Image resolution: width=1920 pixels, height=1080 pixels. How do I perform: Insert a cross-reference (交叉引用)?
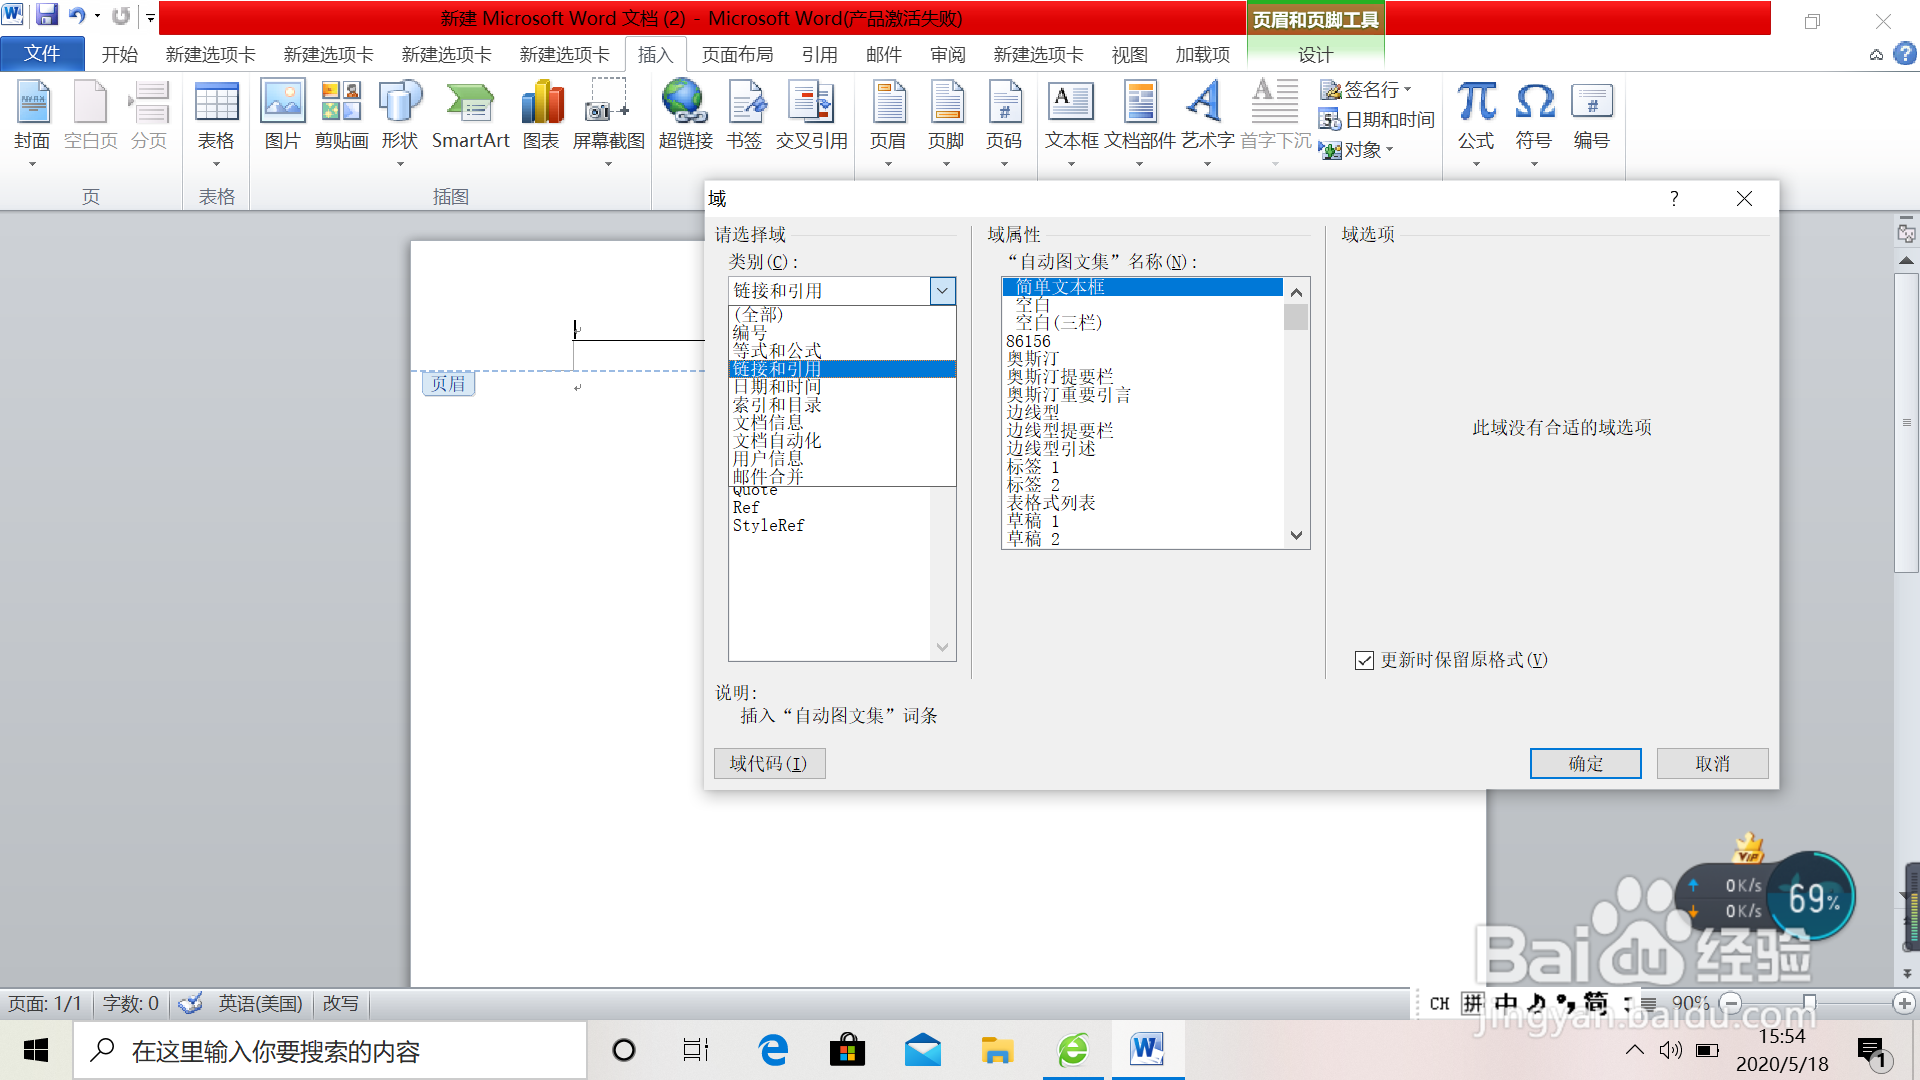811,116
